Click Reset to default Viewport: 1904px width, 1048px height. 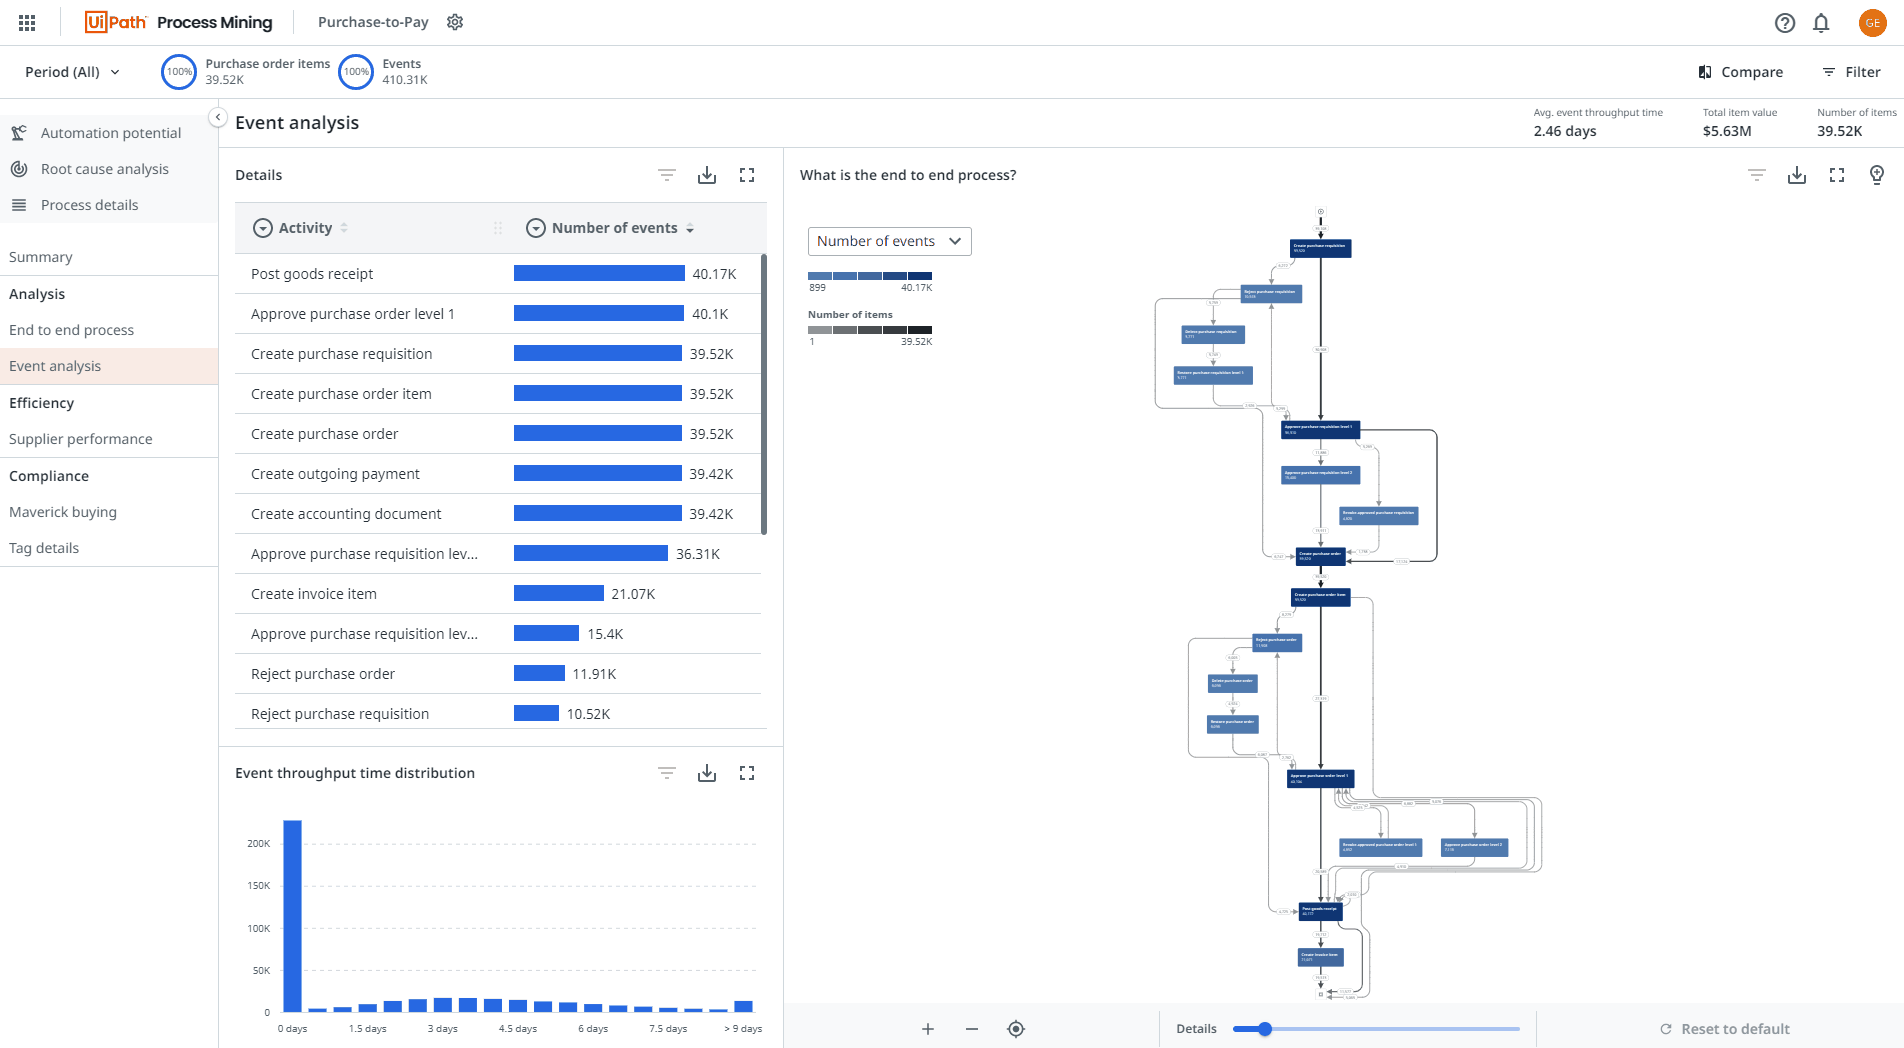tap(1724, 1028)
